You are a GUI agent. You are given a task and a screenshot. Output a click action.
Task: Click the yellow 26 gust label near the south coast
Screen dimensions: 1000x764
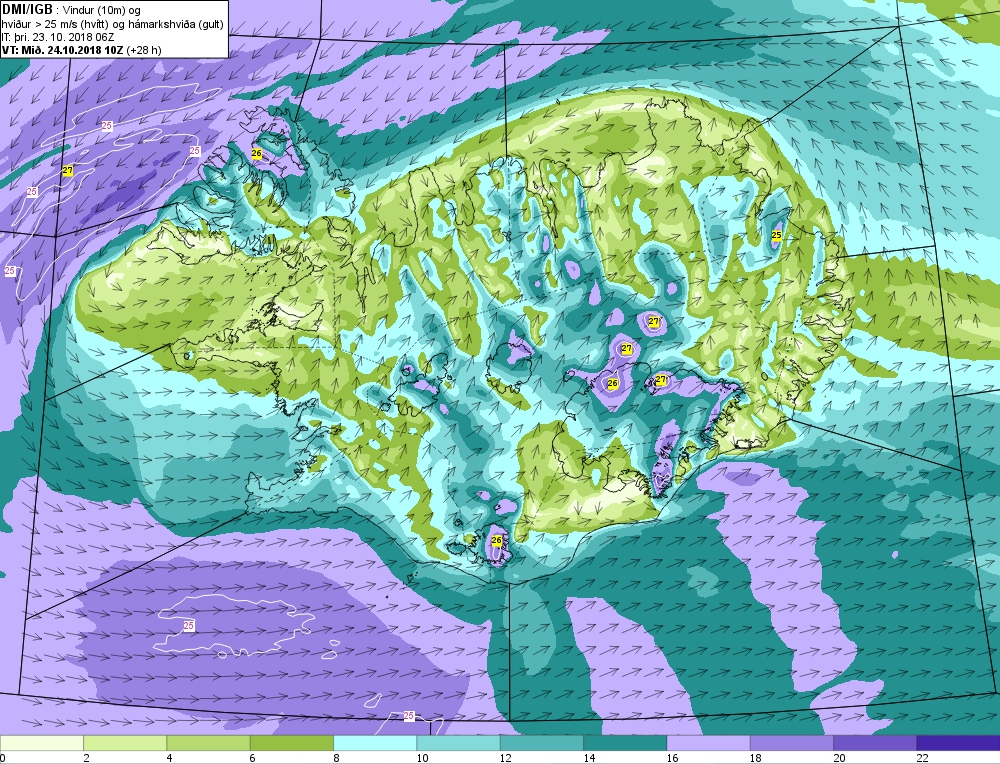pos(497,540)
